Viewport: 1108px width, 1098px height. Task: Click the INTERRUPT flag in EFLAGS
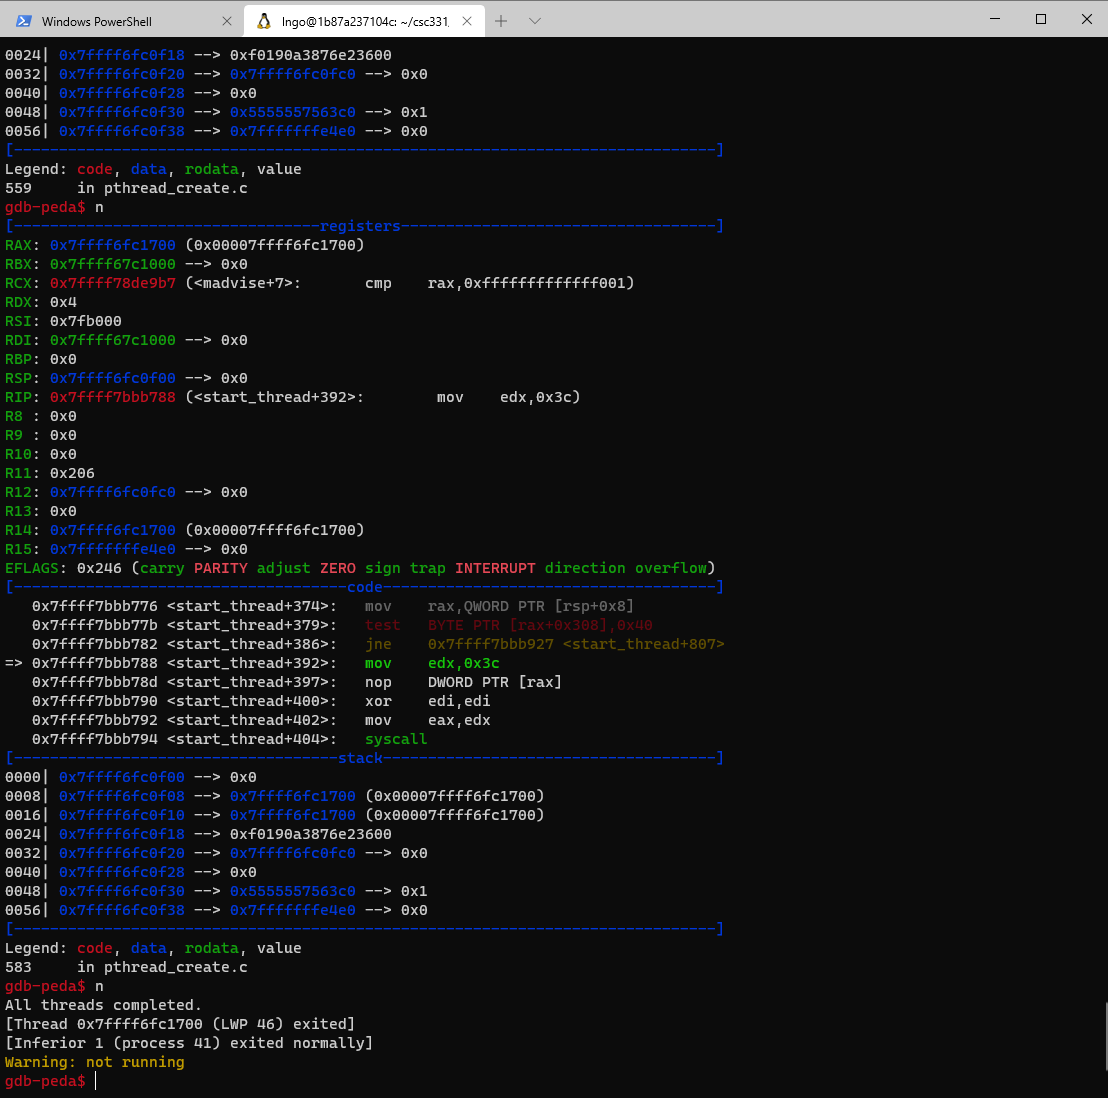pyautogui.click(x=495, y=568)
